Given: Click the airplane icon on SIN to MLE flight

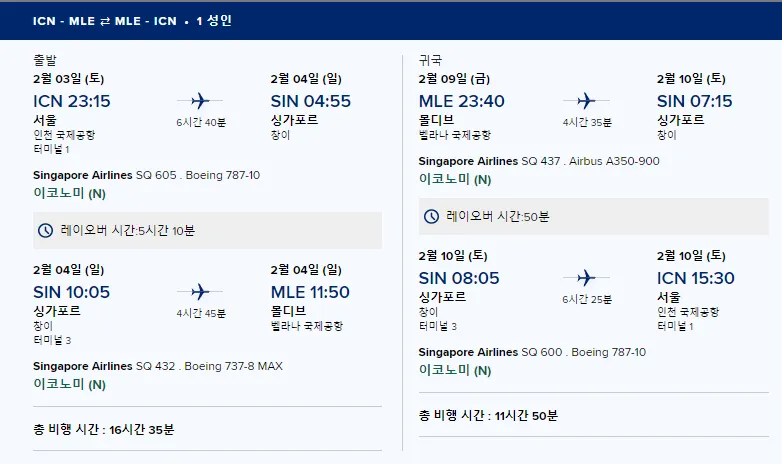Looking at the screenshot, I should pyautogui.click(x=200, y=292).
